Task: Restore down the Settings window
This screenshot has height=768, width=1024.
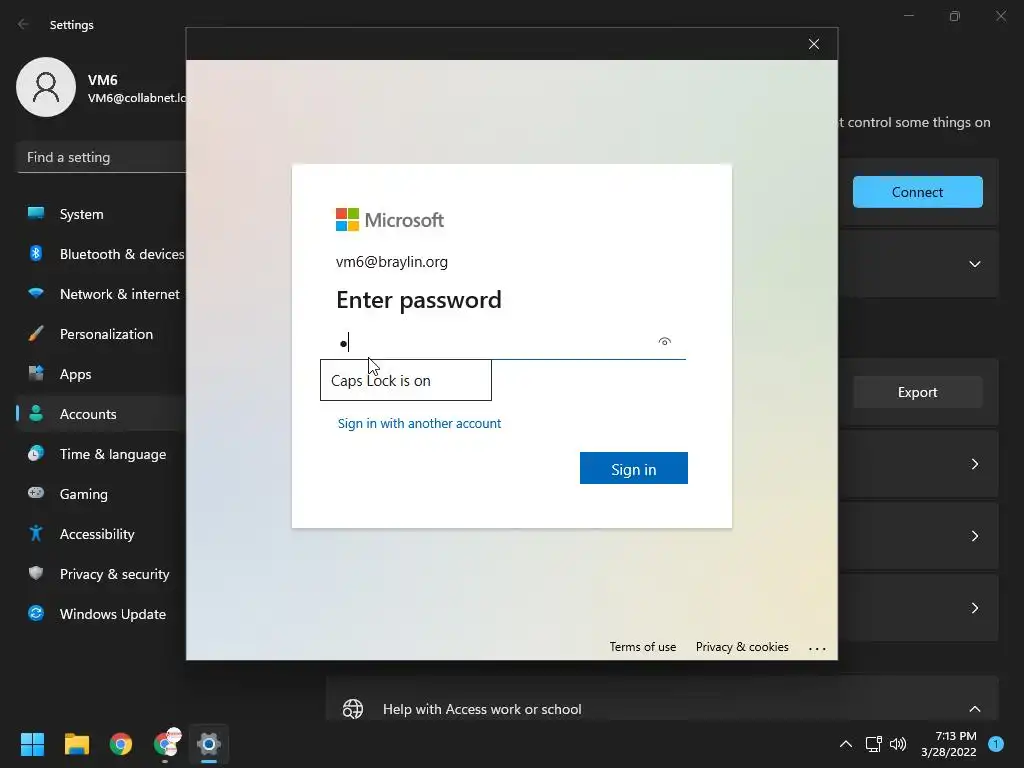Action: tap(955, 16)
